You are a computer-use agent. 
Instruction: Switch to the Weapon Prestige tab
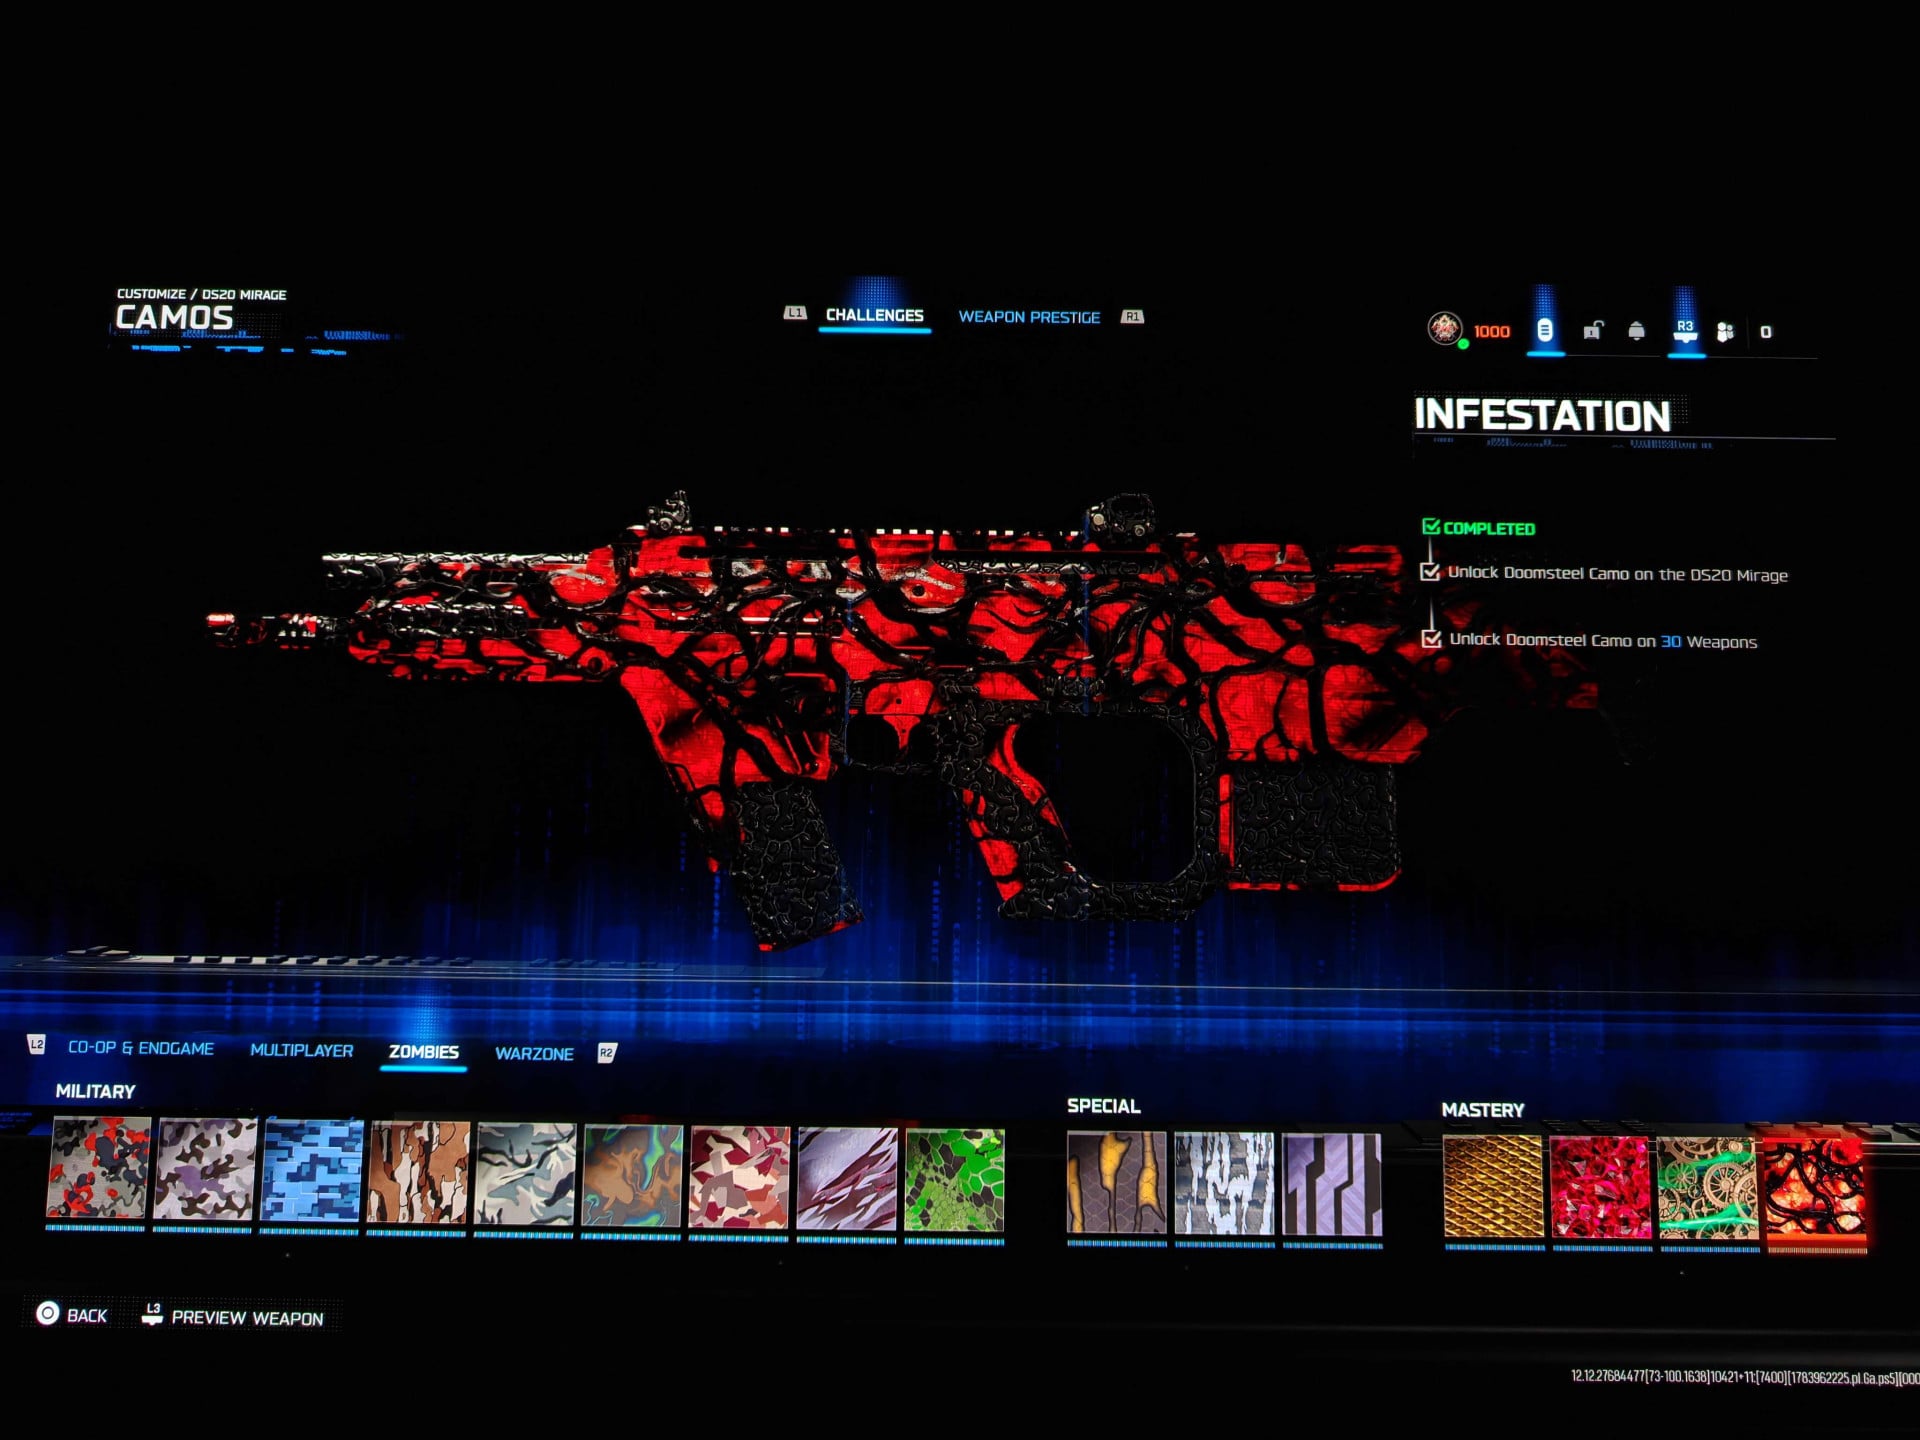[x=1029, y=317]
